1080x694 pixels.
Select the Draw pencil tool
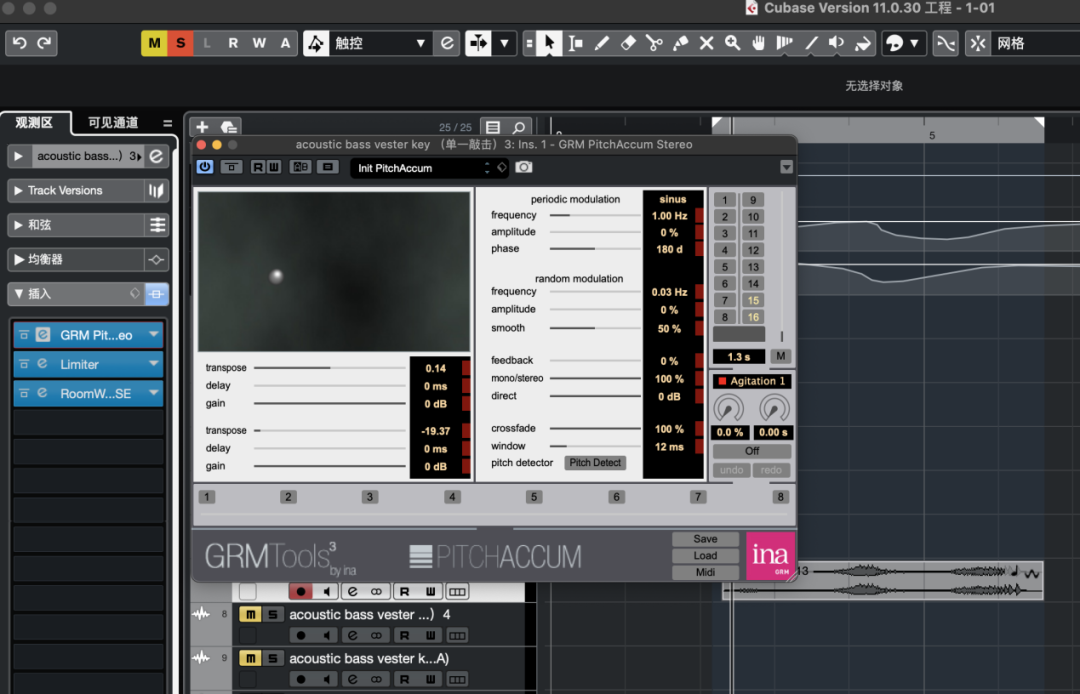point(601,43)
